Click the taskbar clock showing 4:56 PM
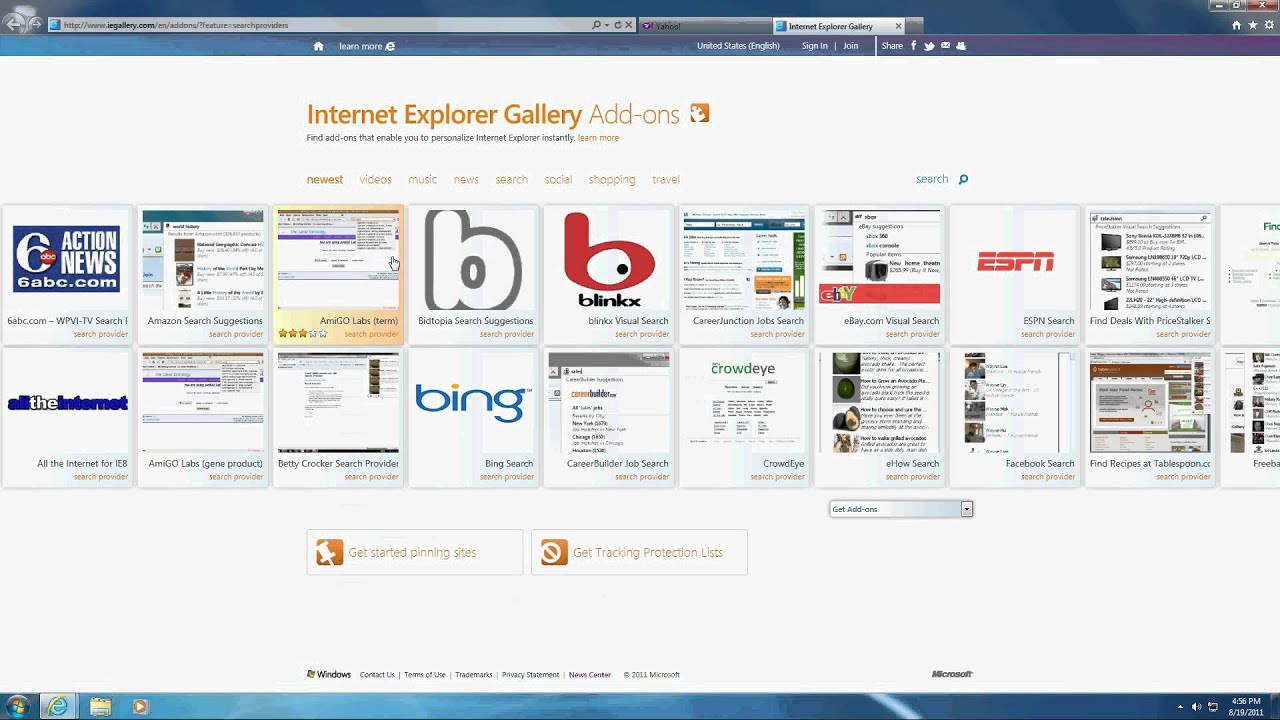1280x720 pixels. click(1245, 706)
